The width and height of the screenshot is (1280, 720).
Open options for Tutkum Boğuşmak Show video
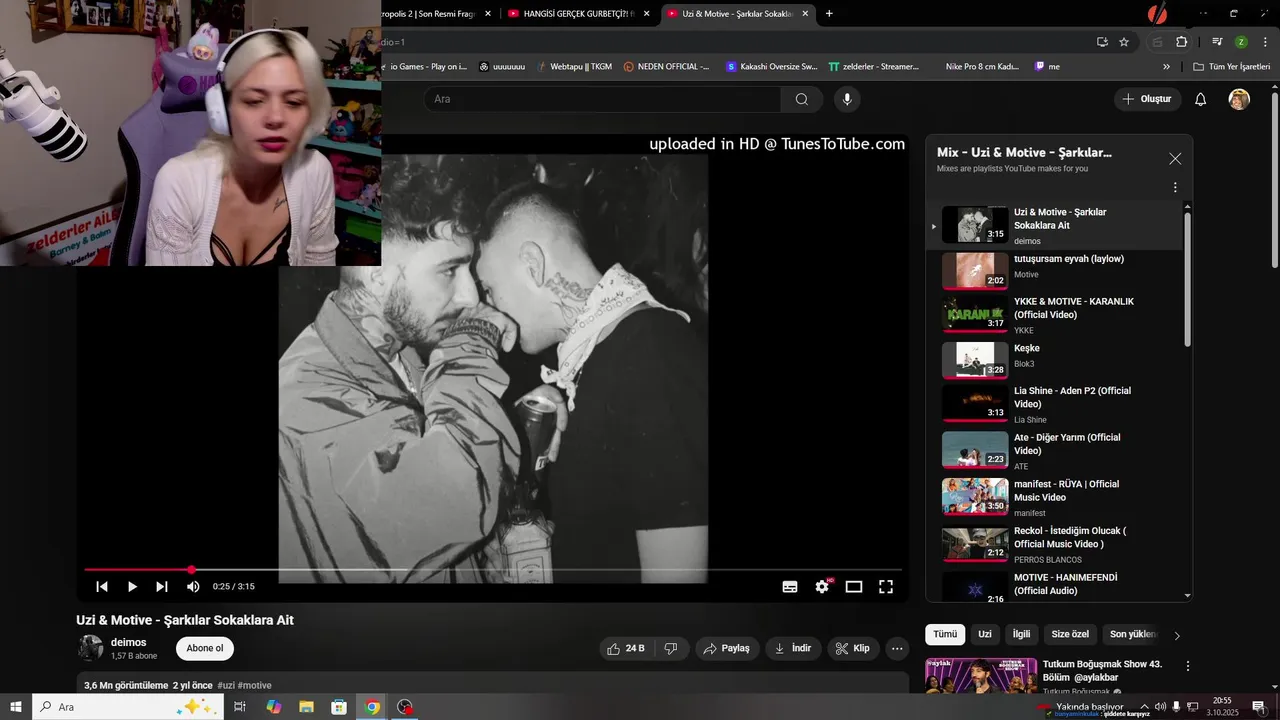click(1188, 666)
